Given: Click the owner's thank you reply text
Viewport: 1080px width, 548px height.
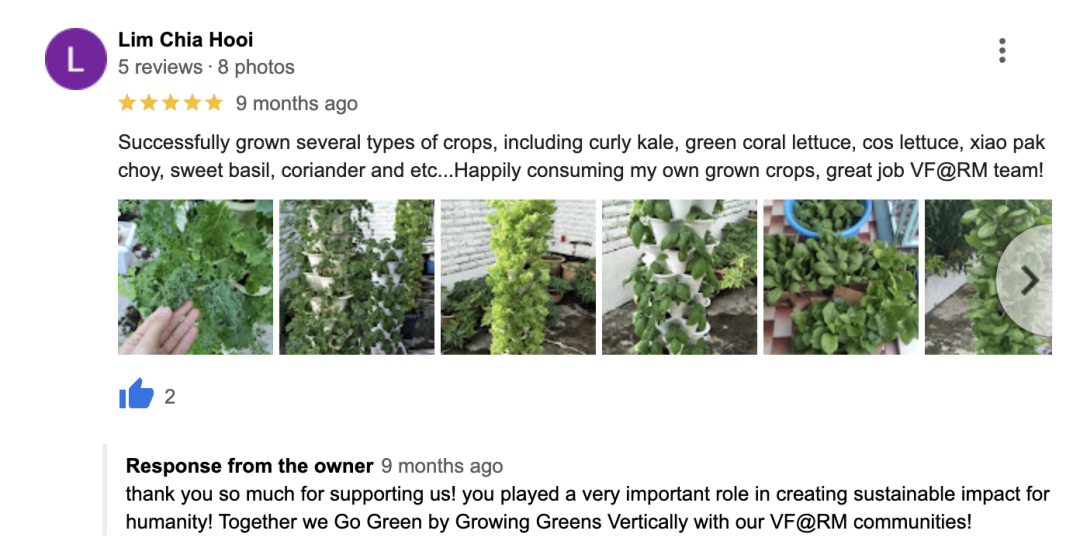Looking at the screenshot, I should 587,508.
